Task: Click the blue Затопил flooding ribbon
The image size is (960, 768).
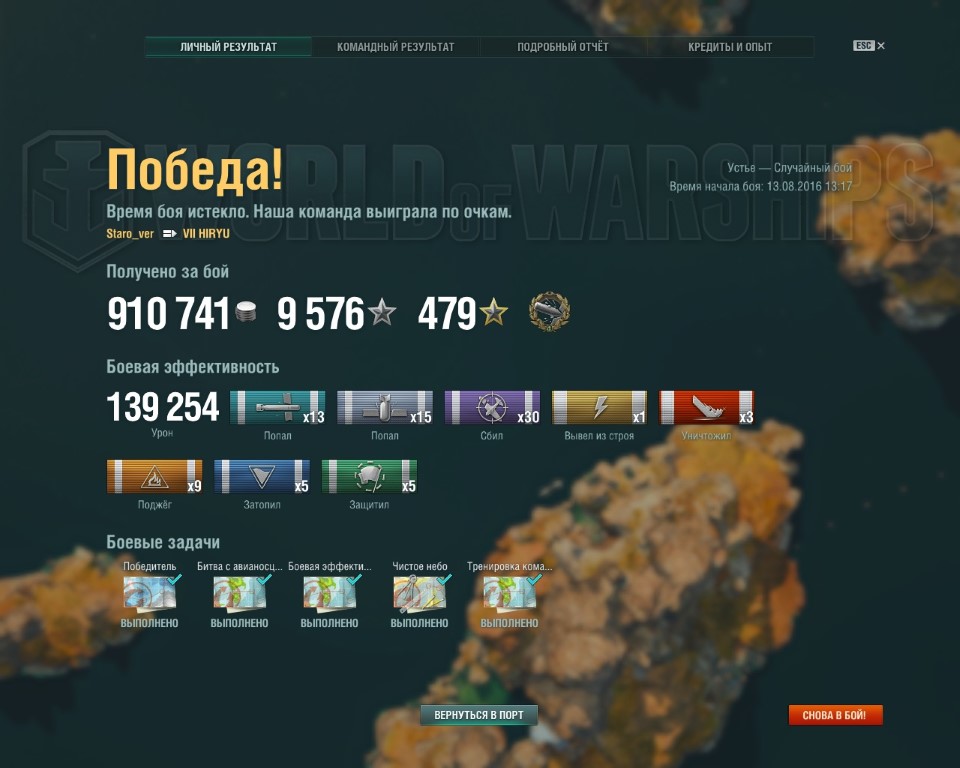Action: [x=262, y=476]
